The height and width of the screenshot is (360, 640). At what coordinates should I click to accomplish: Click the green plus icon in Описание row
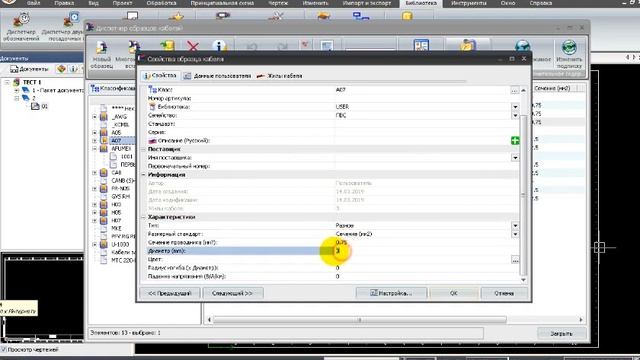pyautogui.click(x=515, y=140)
